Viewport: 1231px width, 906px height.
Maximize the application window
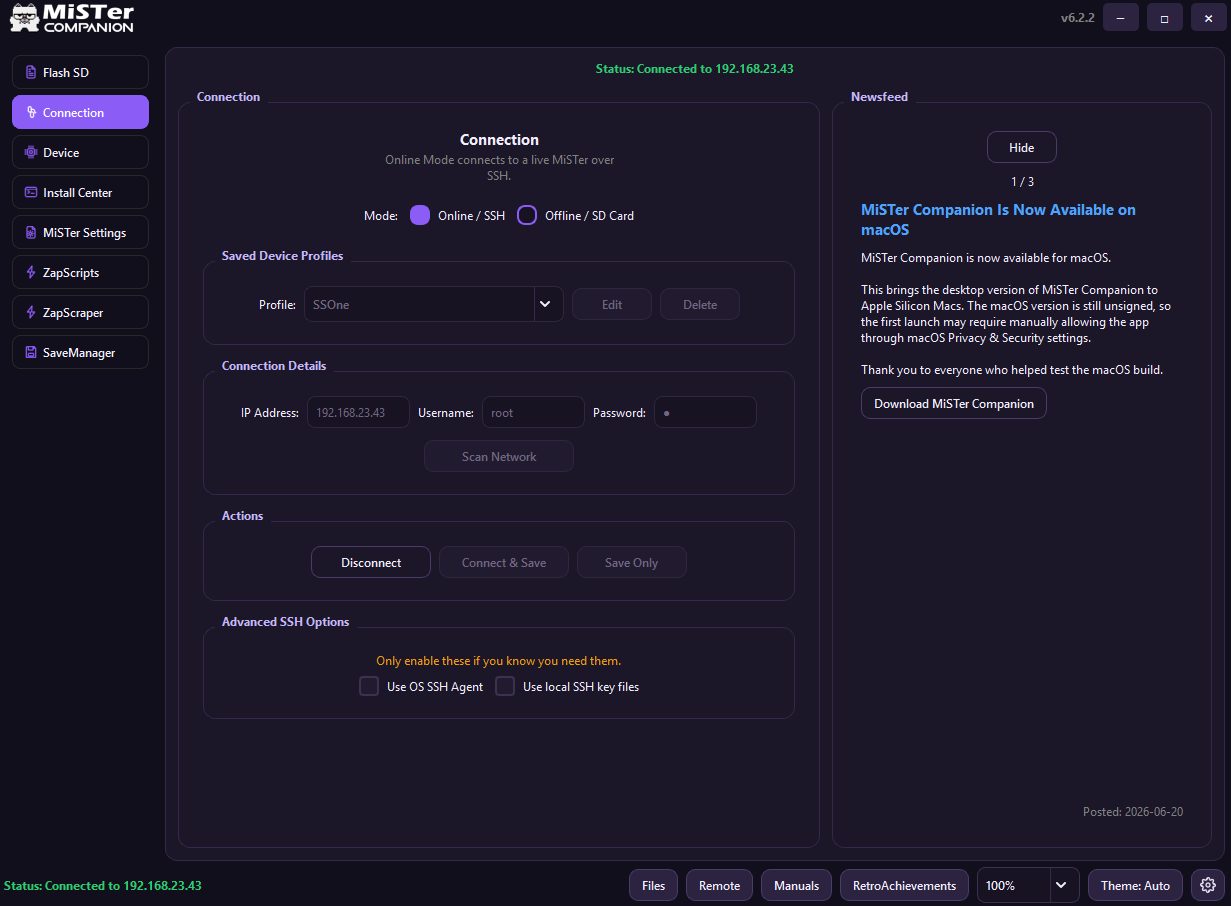[1165, 18]
